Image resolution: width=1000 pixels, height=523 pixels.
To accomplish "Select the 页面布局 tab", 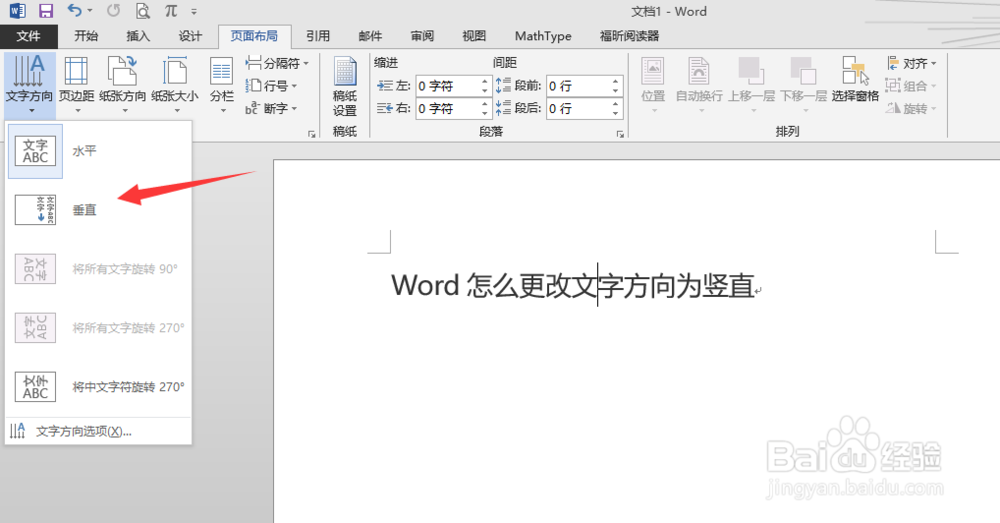I will 254,36.
